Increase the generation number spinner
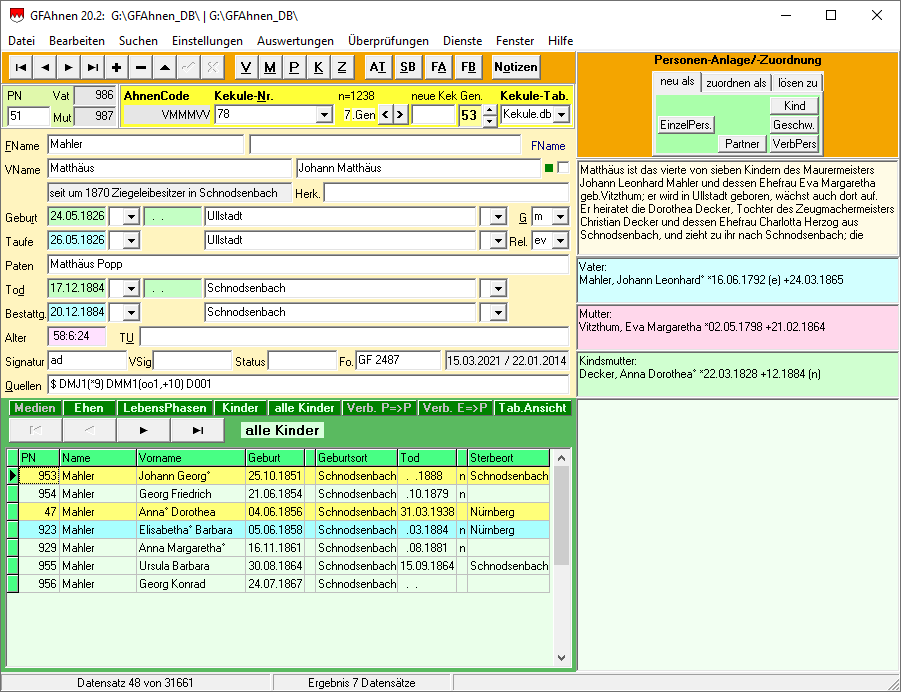Screen dimensions: 901x692 tap(489, 110)
